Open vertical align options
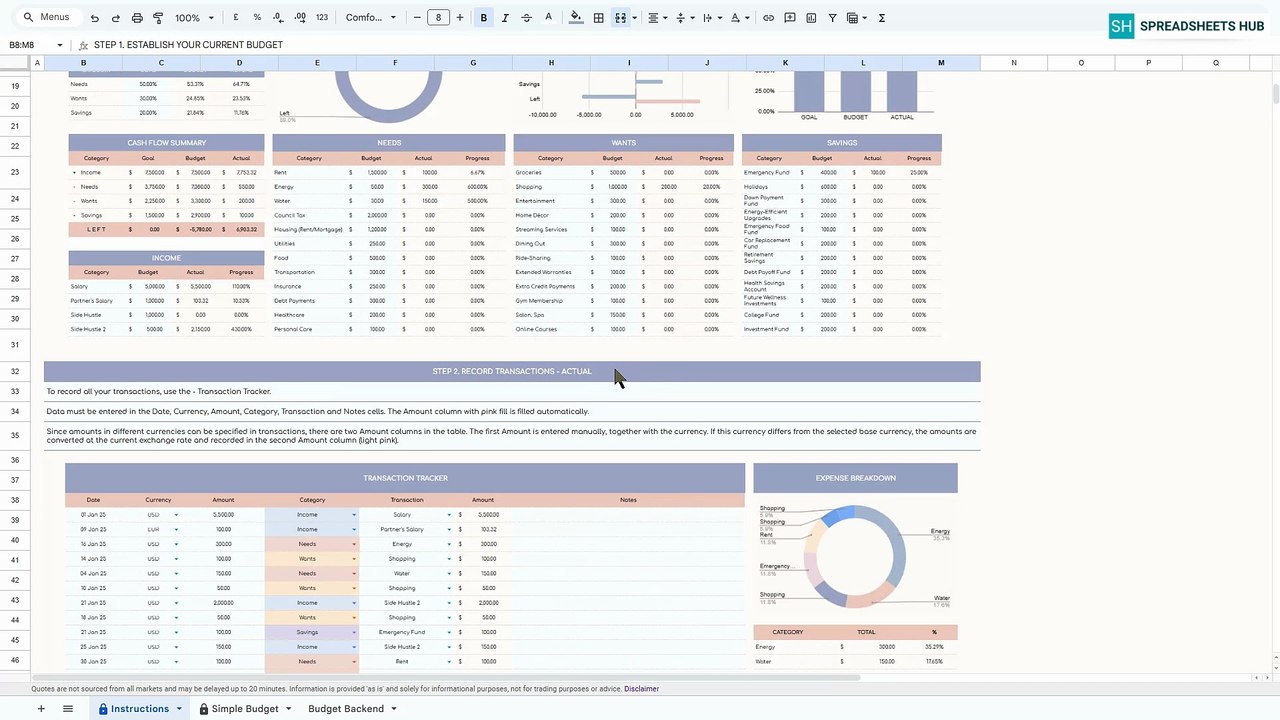Image resolution: width=1280 pixels, height=720 pixels. 683,18
